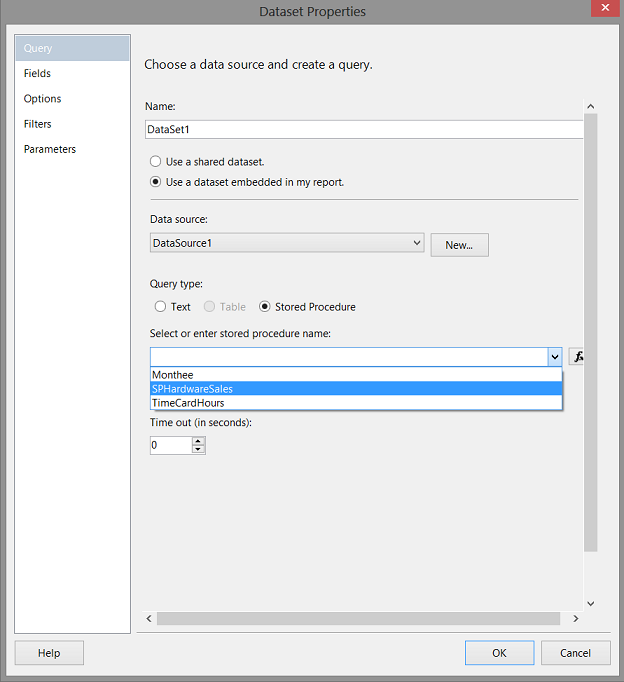Image resolution: width=624 pixels, height=682 pixels.
Task: Expand the Data source dropdown
Action: (x=416, y=243)
